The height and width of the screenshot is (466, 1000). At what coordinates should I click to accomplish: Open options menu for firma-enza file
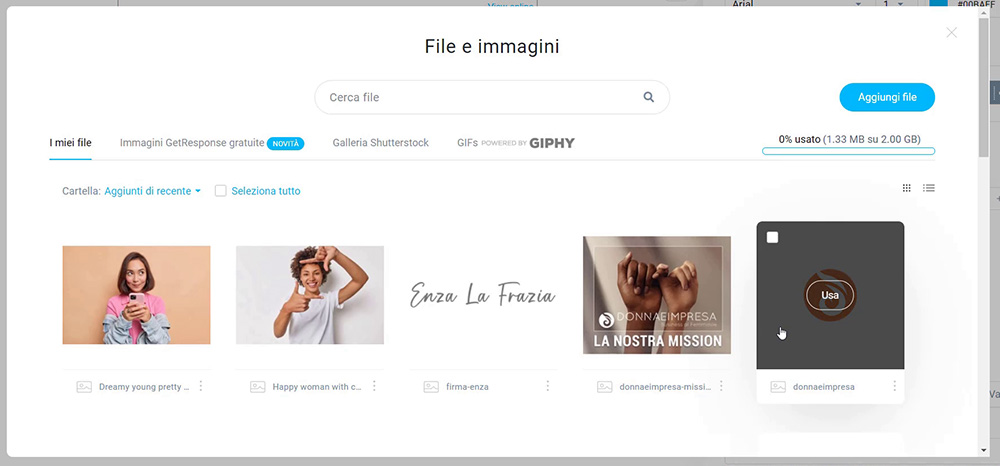(x=547, y=386)
